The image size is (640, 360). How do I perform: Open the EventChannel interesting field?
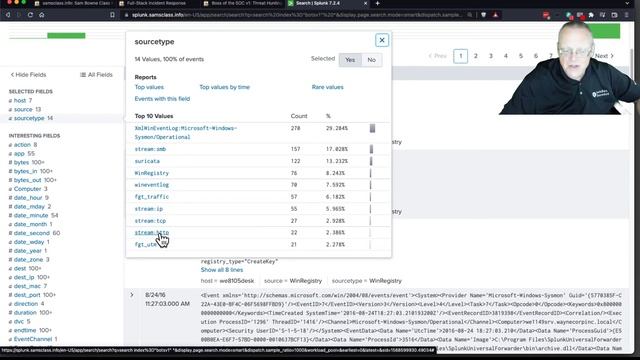(x=33, y=340)
